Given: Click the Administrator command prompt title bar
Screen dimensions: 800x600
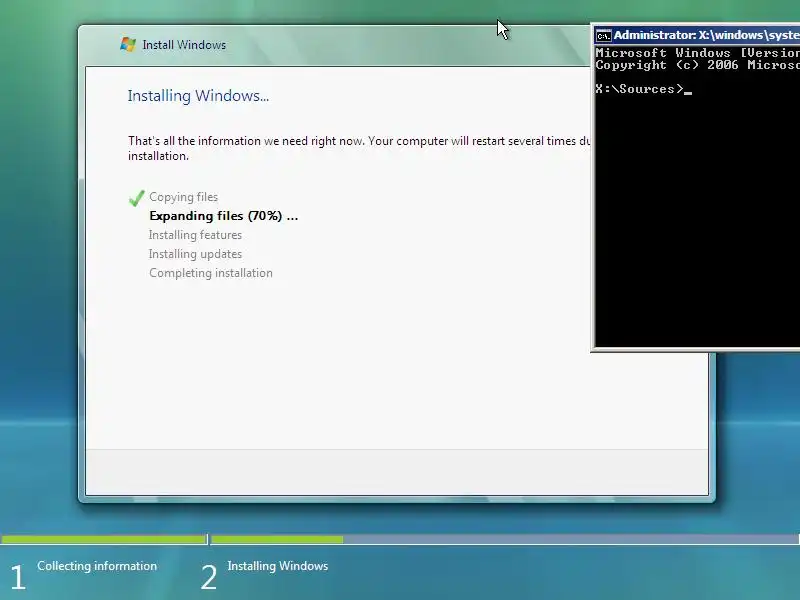Looking at the screenshot, I should (x=697, y=35).
